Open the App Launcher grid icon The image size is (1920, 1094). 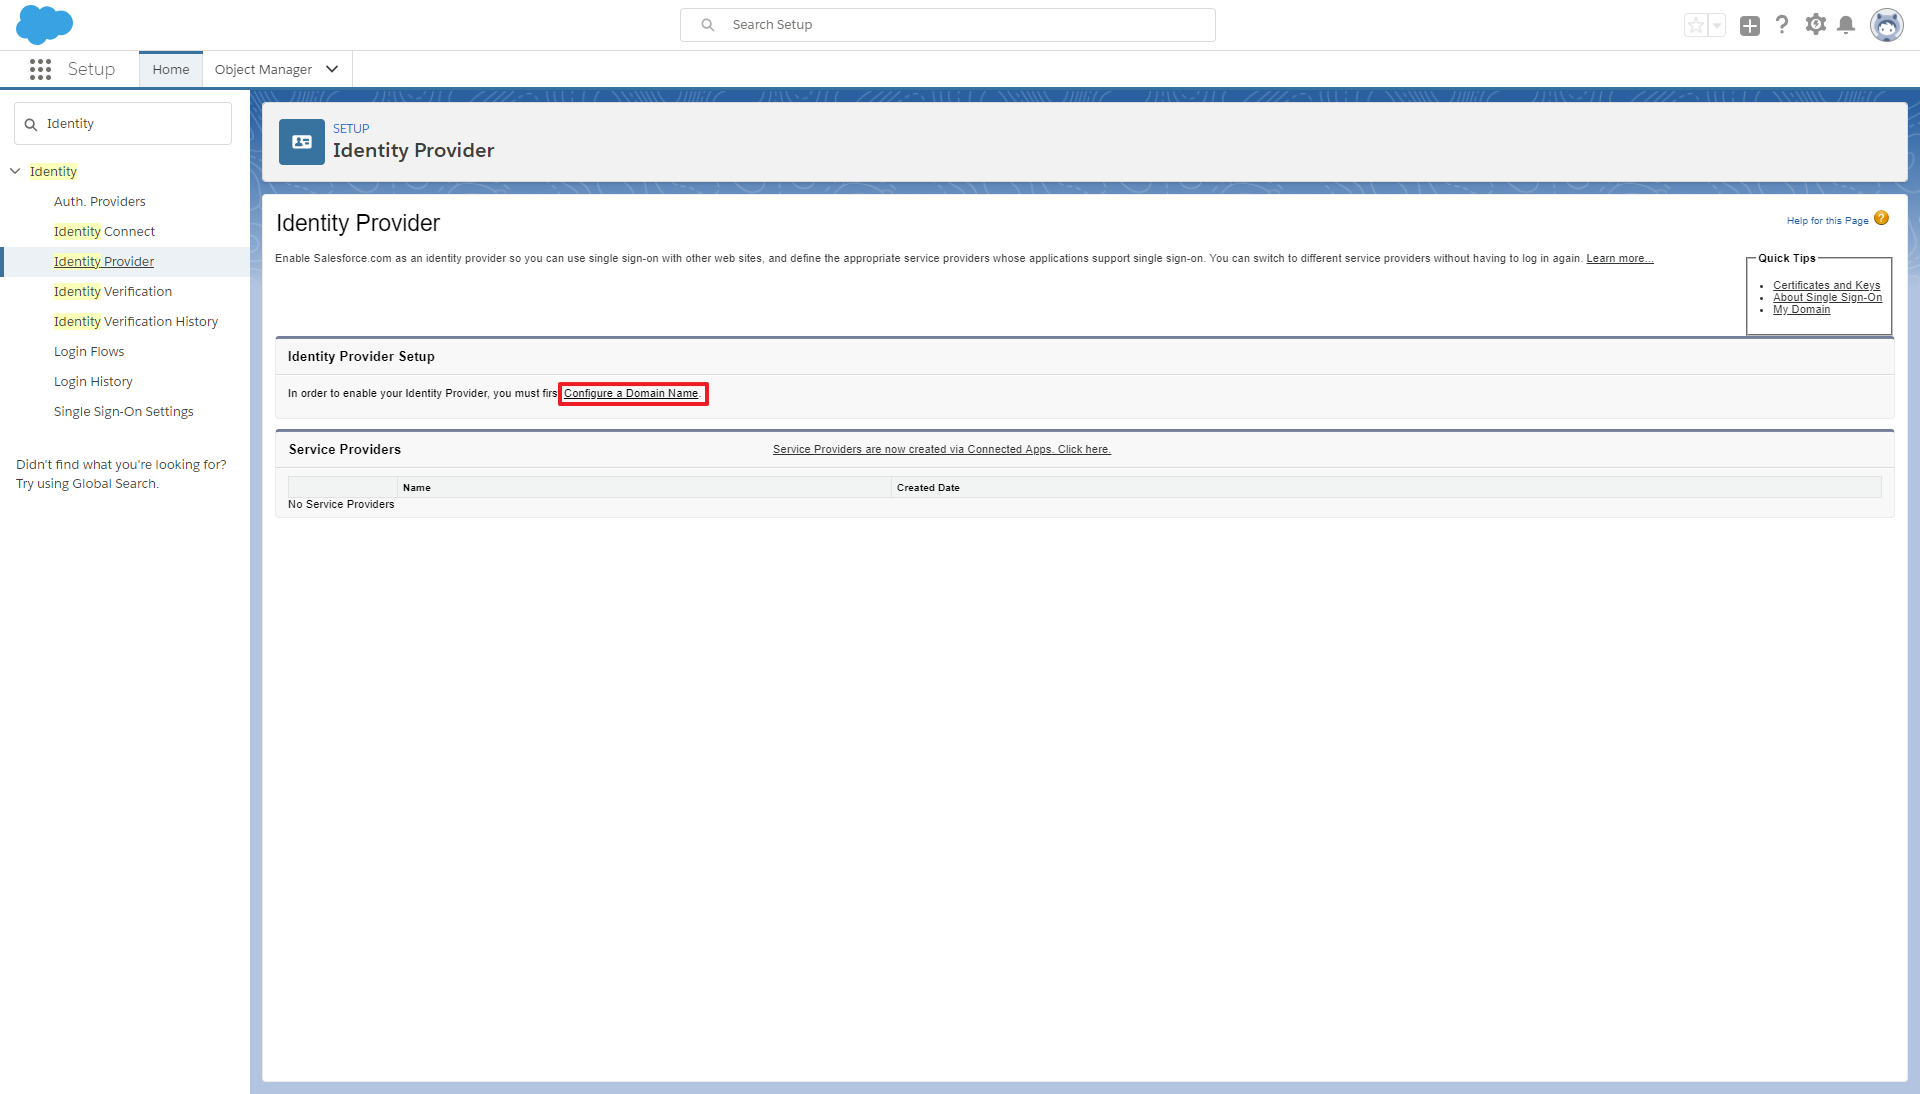click(x=40, y=69)
